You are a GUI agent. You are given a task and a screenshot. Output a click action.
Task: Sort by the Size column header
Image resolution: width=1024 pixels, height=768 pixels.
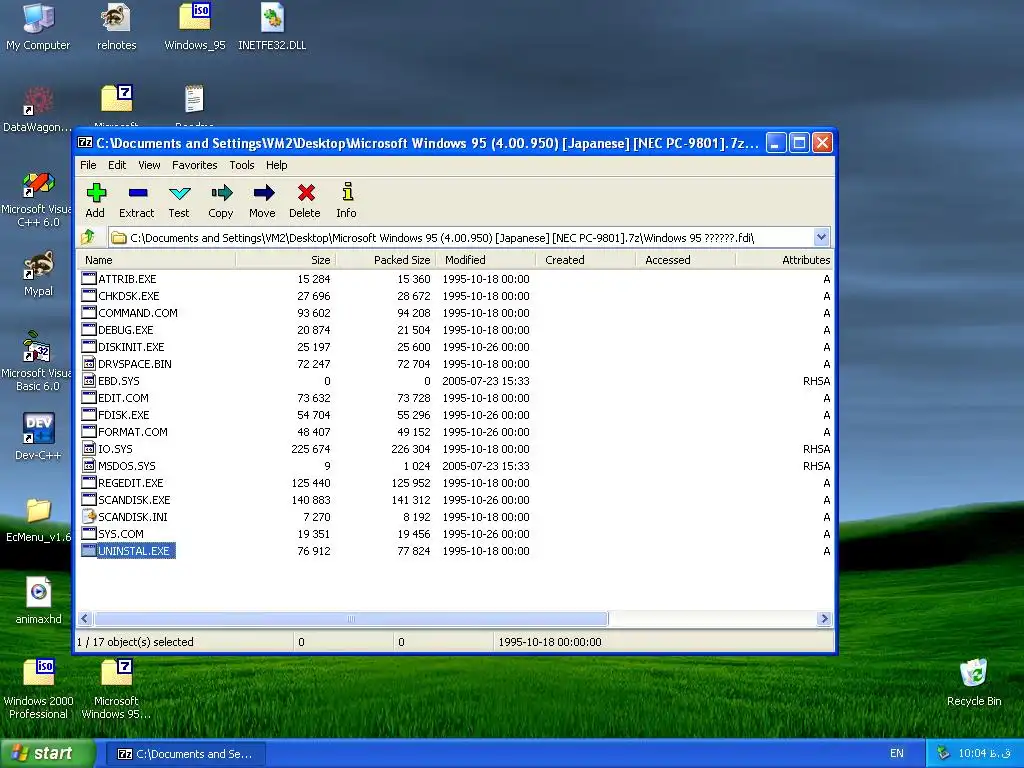pos(285,260)
